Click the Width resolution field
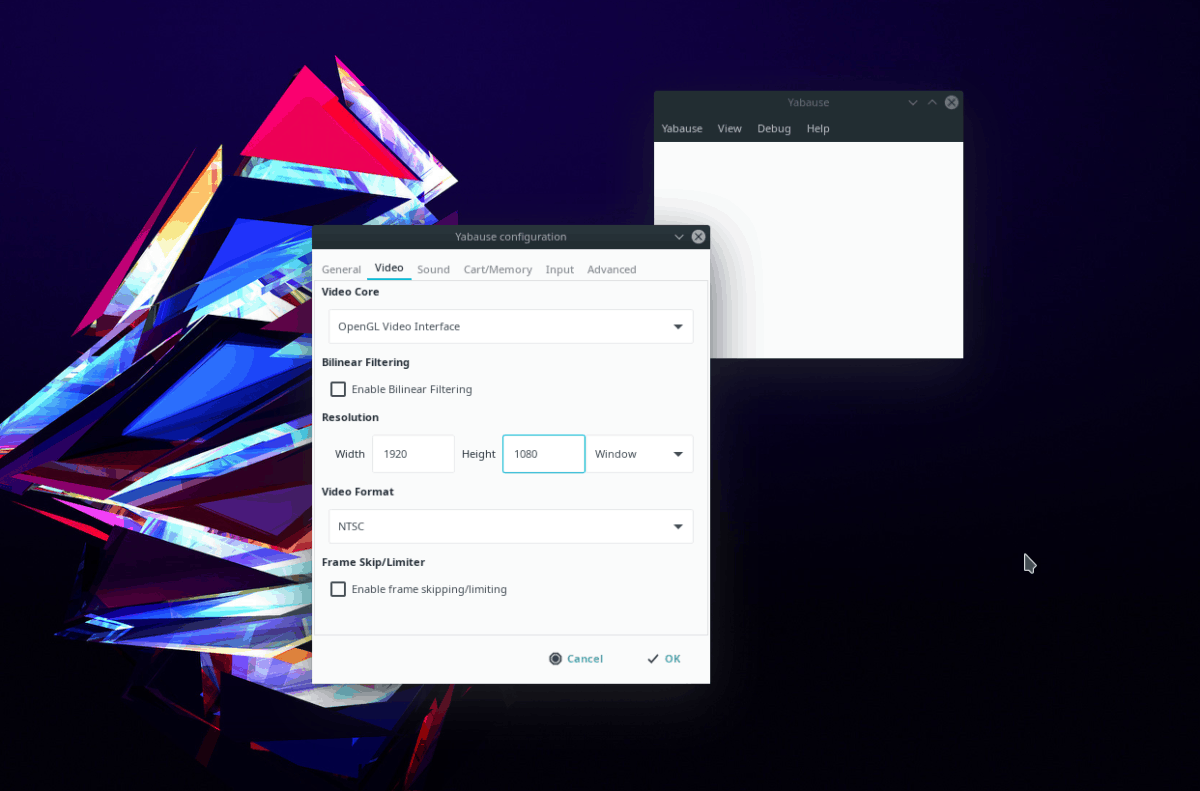The width and height of the screenshot is (1200, 791). (x=413, y=454)
